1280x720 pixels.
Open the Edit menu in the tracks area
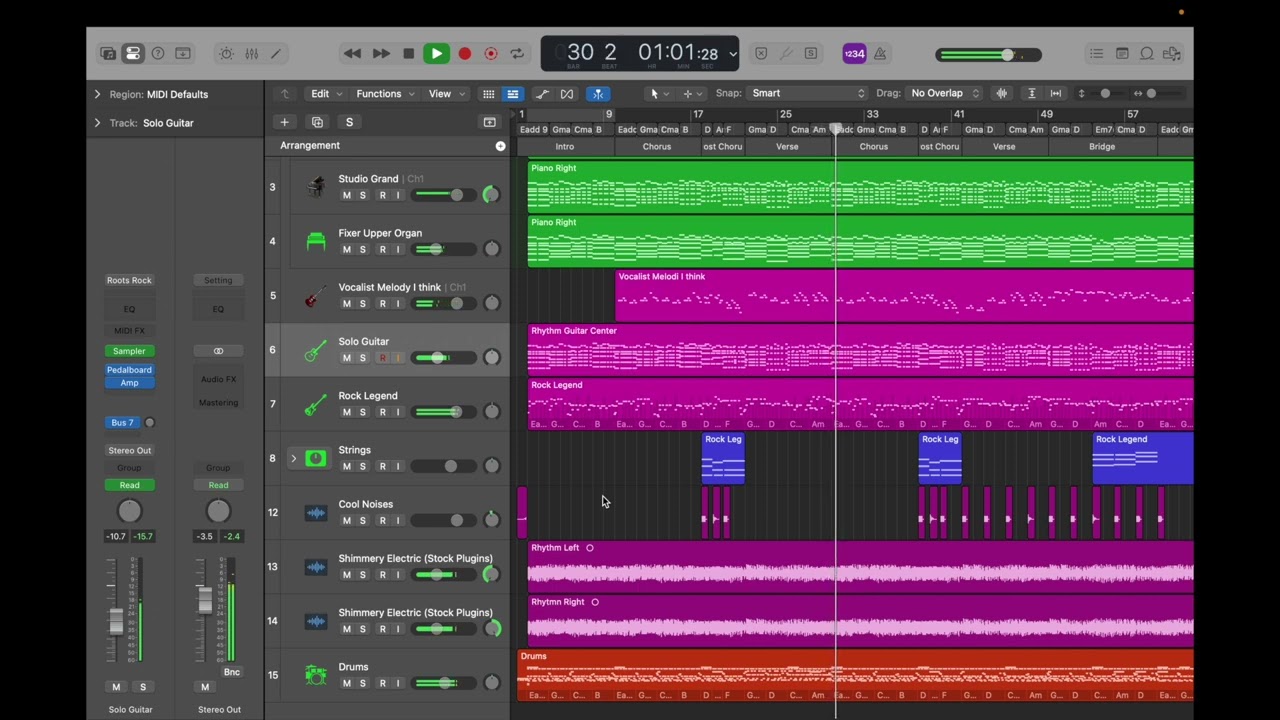click(326, 94)
